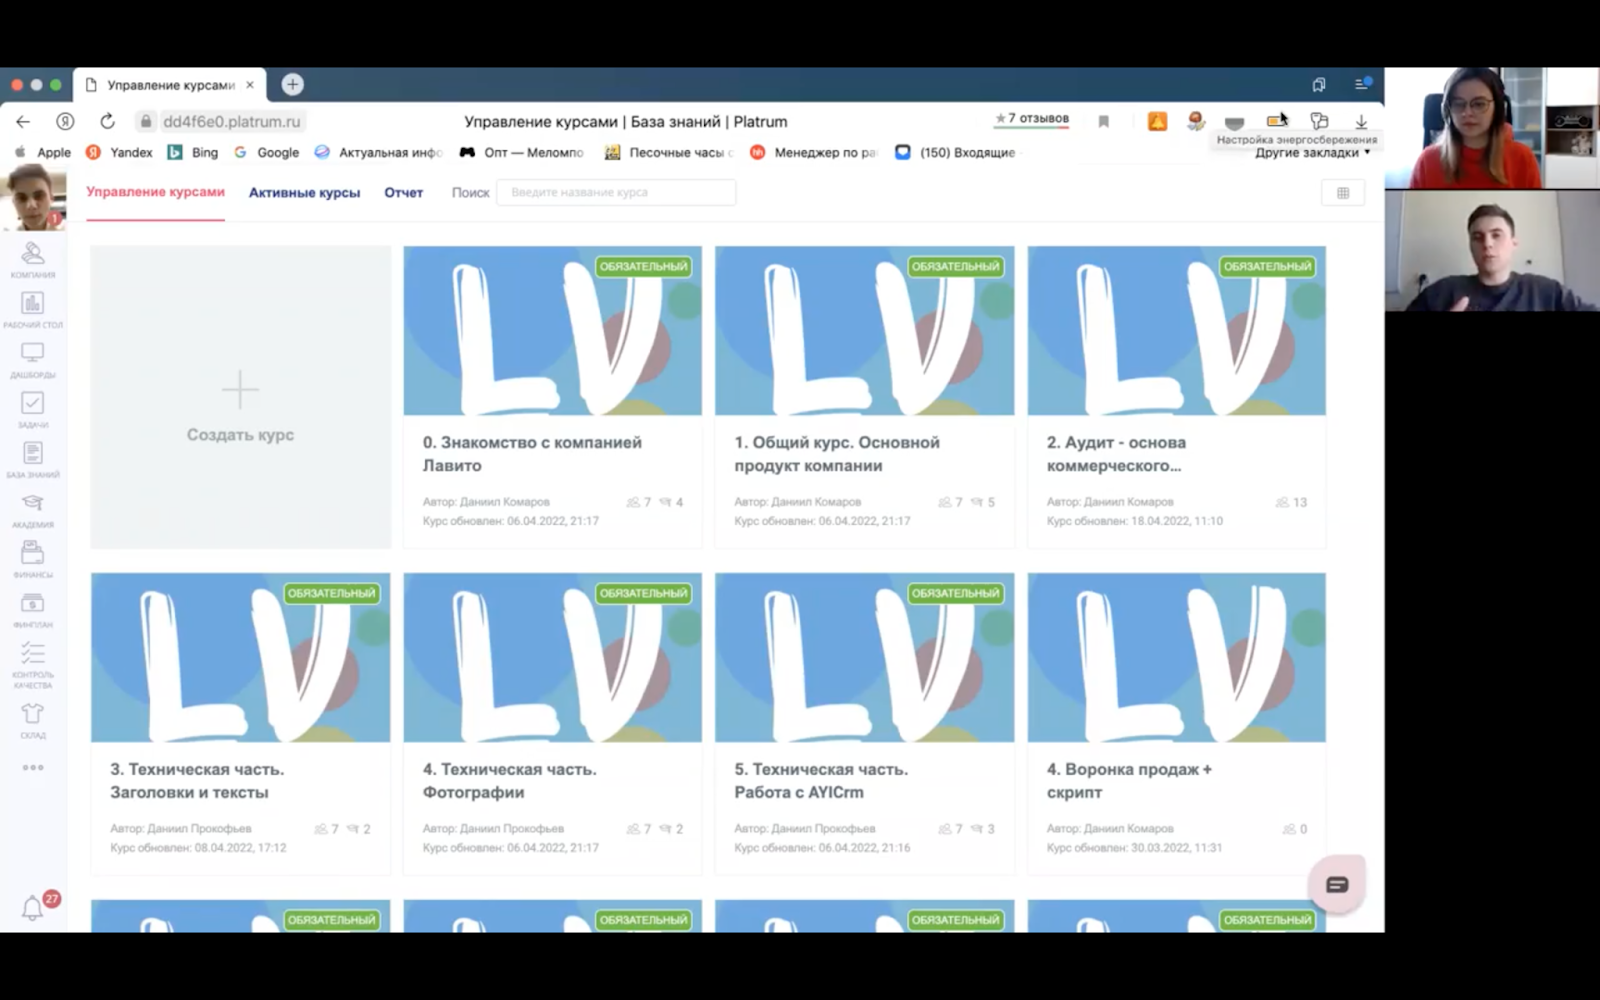Click Создать курс card

(240, 397)
